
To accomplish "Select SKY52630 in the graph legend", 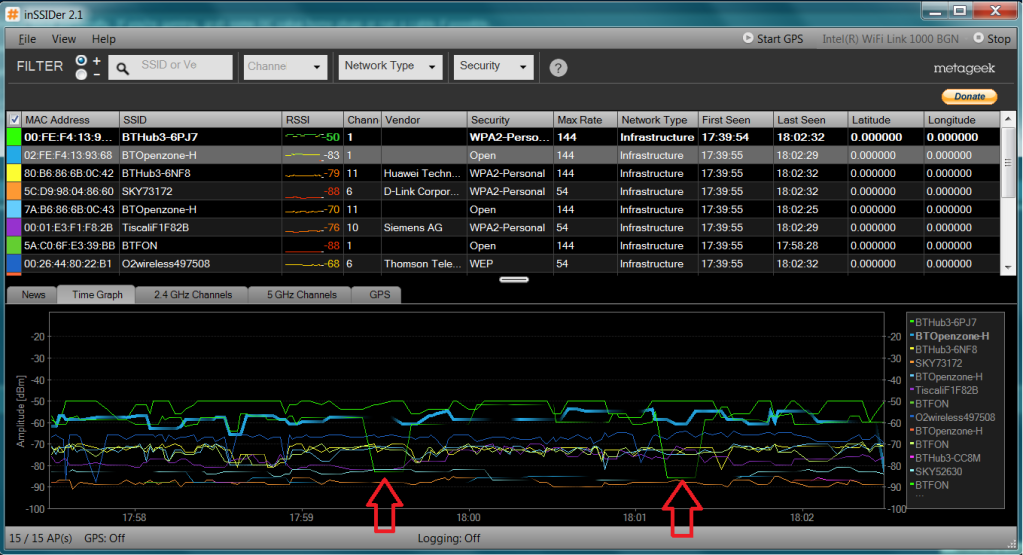I will coord(938,472).
